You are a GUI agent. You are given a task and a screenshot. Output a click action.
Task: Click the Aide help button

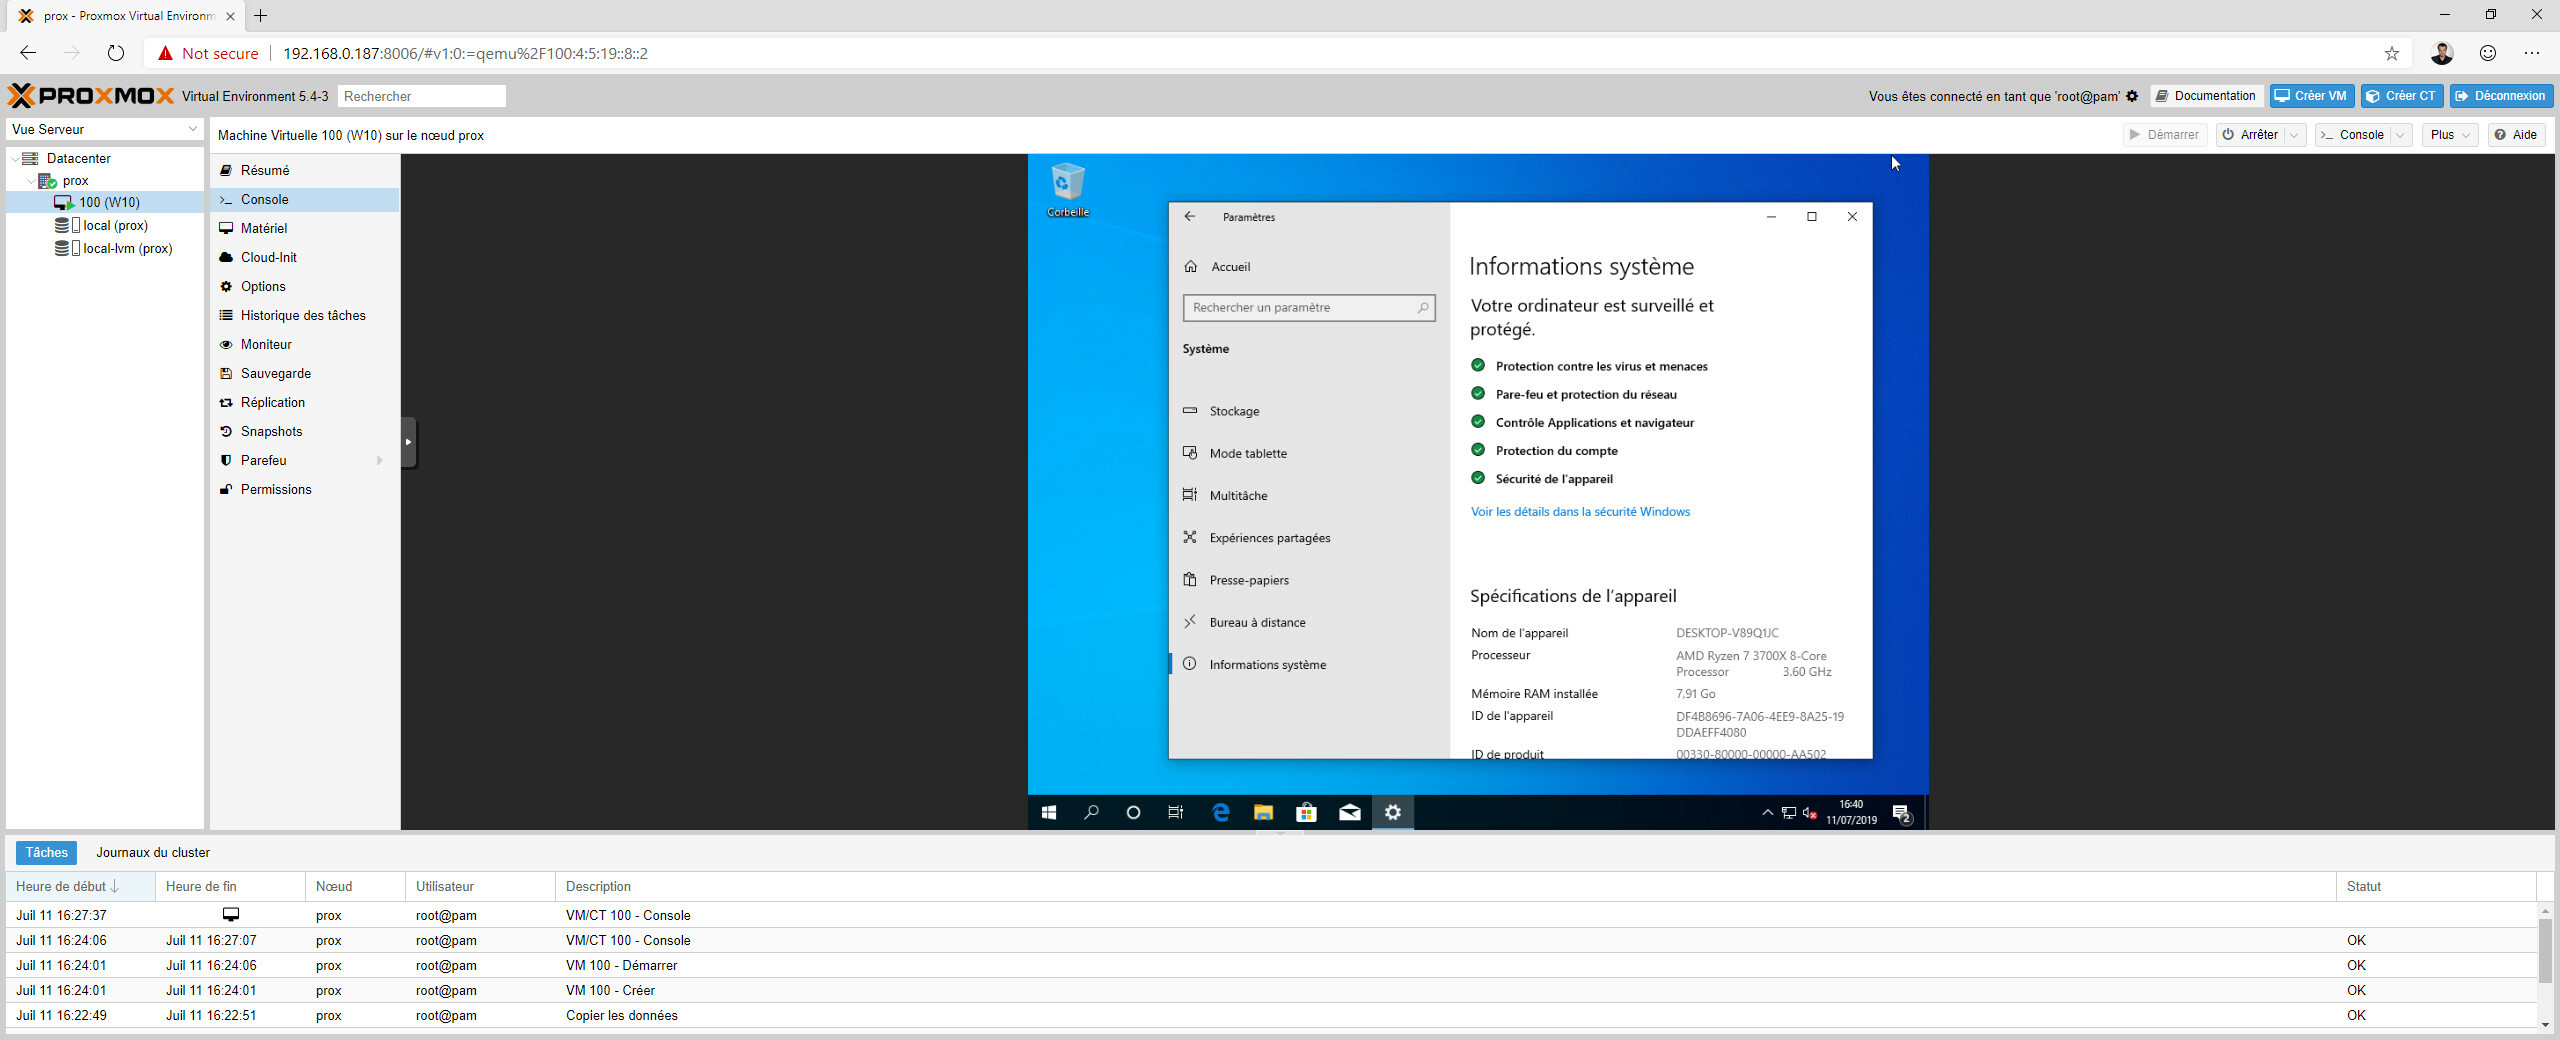click(2515, 135)
